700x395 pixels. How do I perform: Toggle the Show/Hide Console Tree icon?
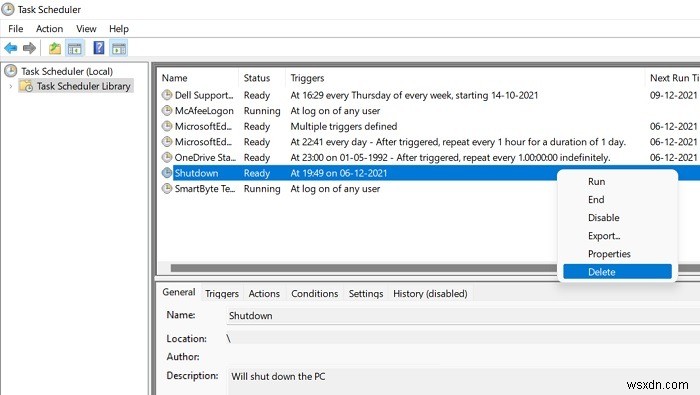click(75, 48)
